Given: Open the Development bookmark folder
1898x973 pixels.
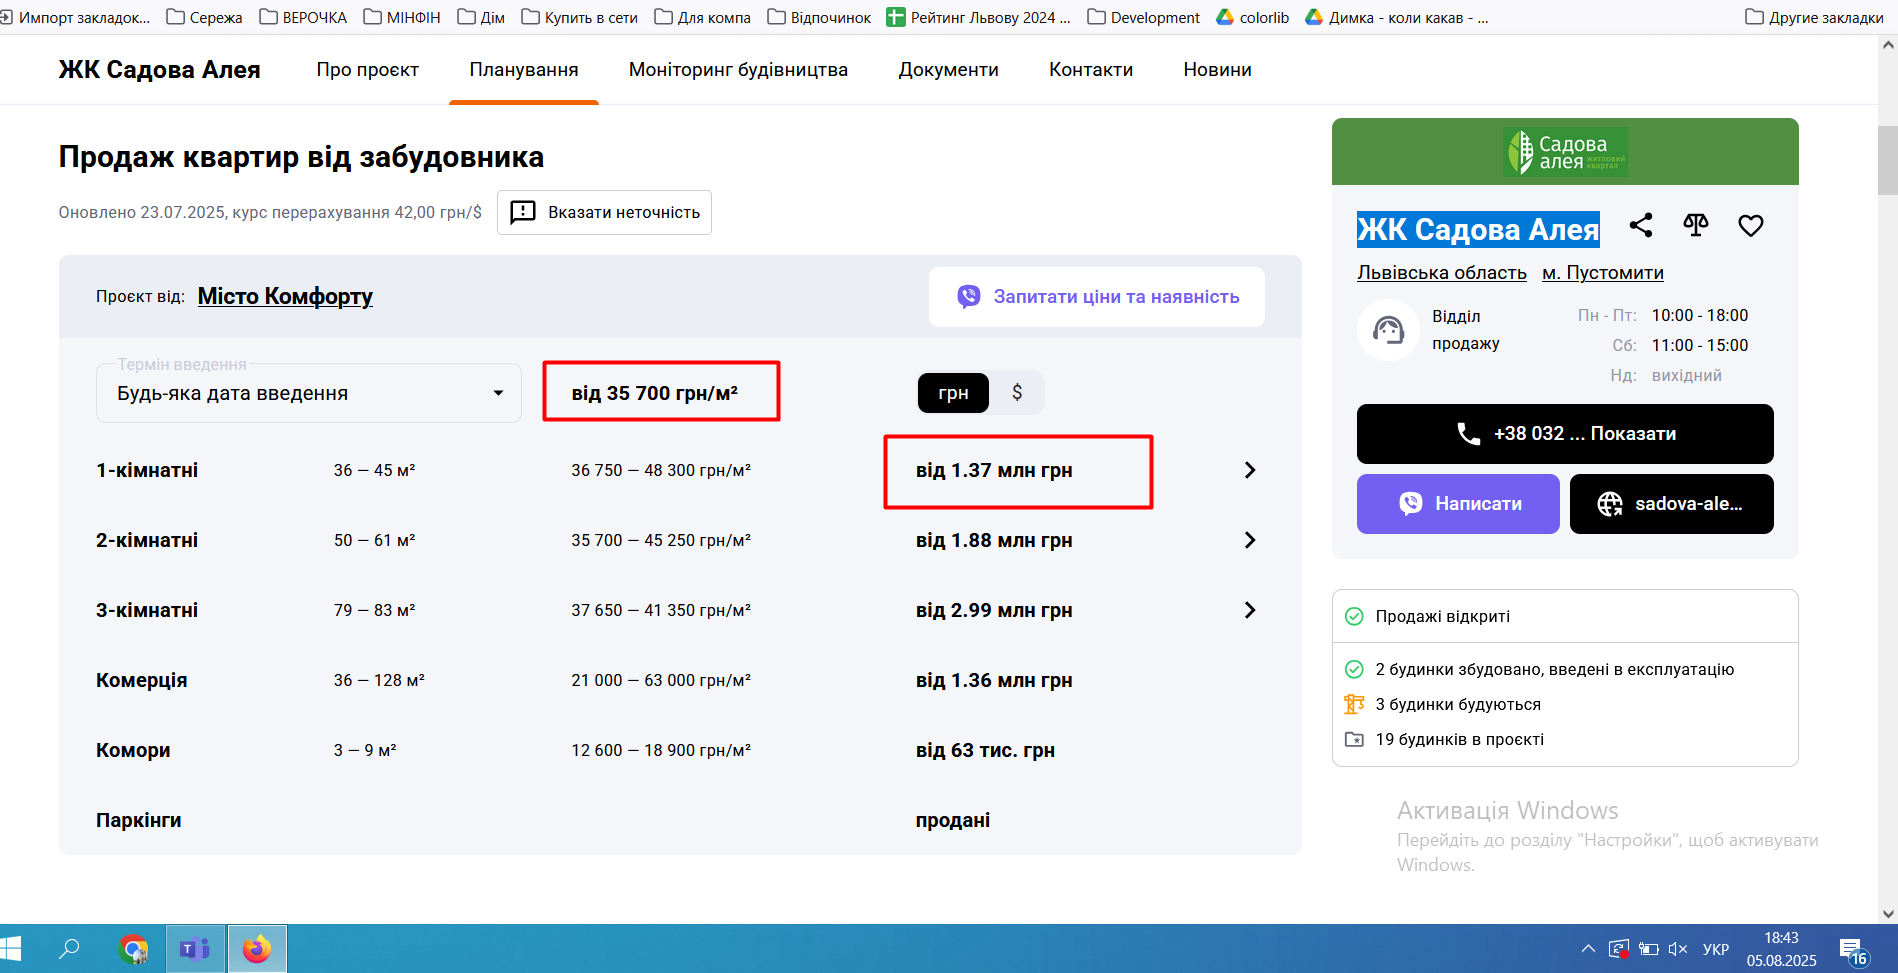Looking at the screenshot, I should pos(1143,17).
